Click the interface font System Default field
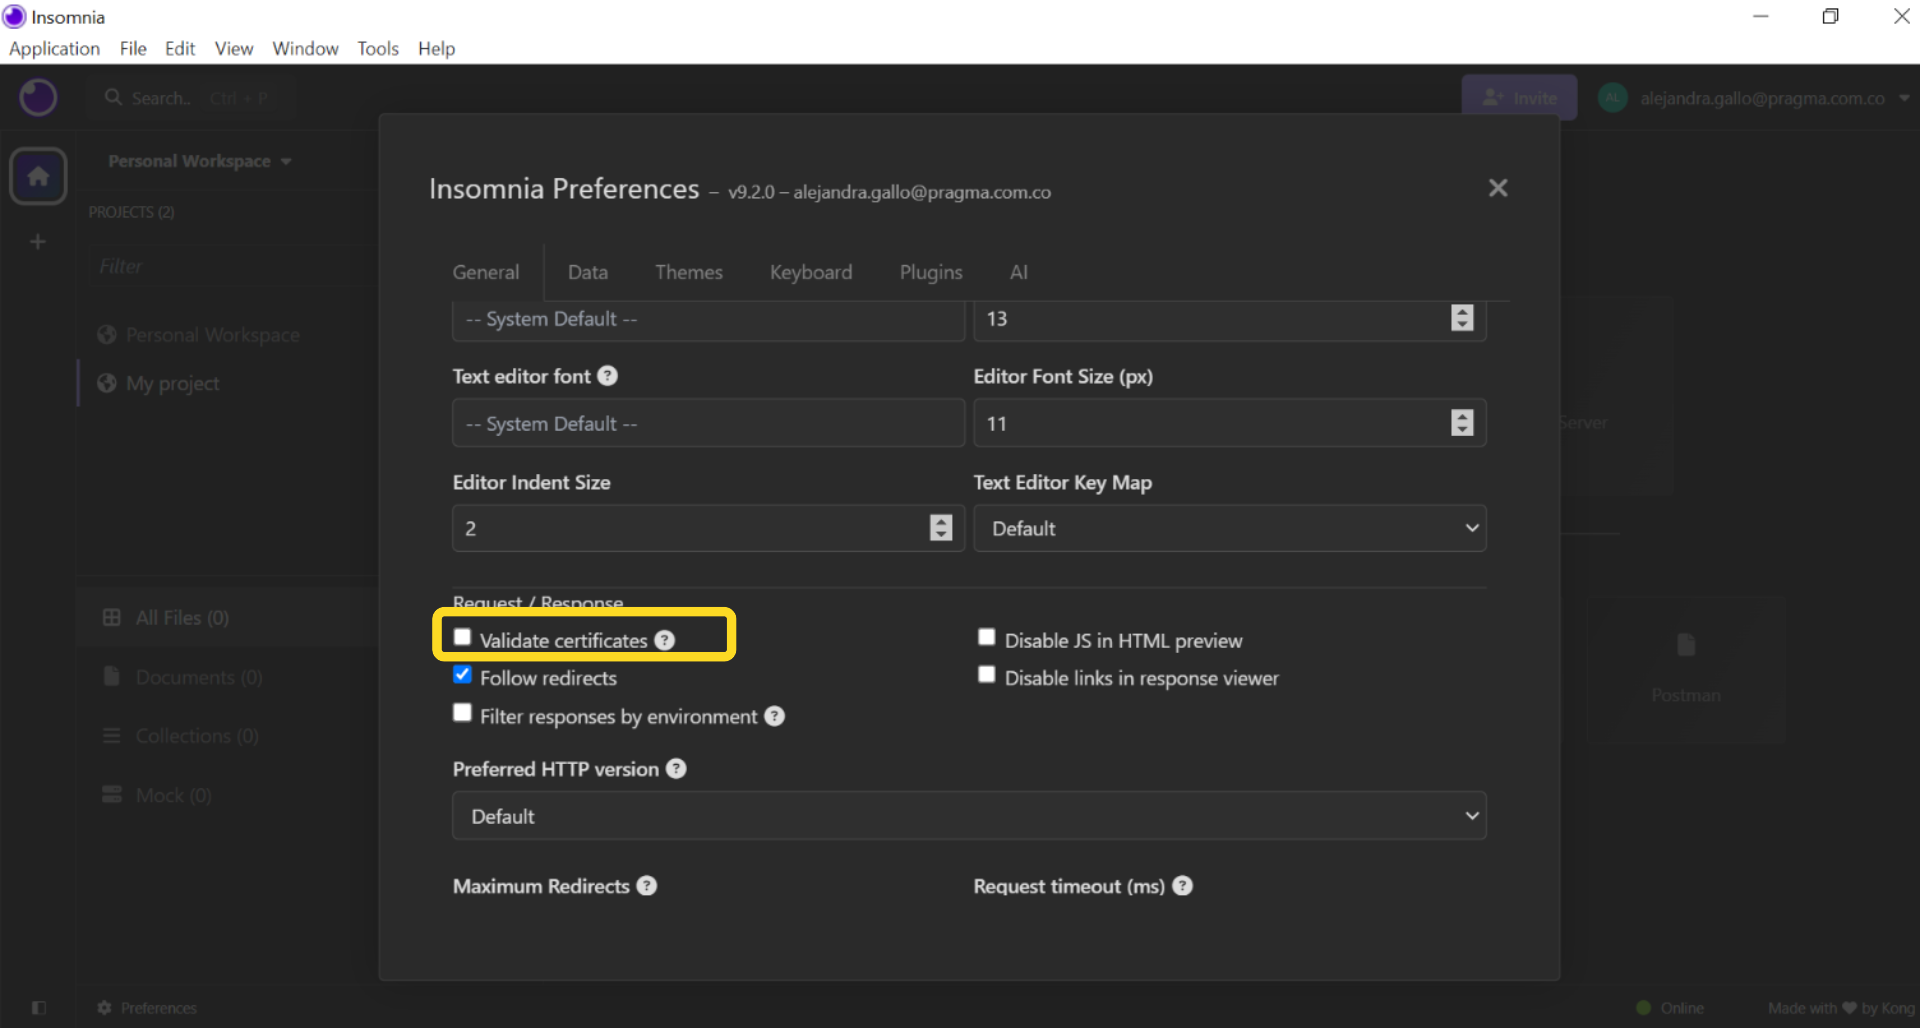Viewport: 1920px width, 1028px height. pos(708,320)
